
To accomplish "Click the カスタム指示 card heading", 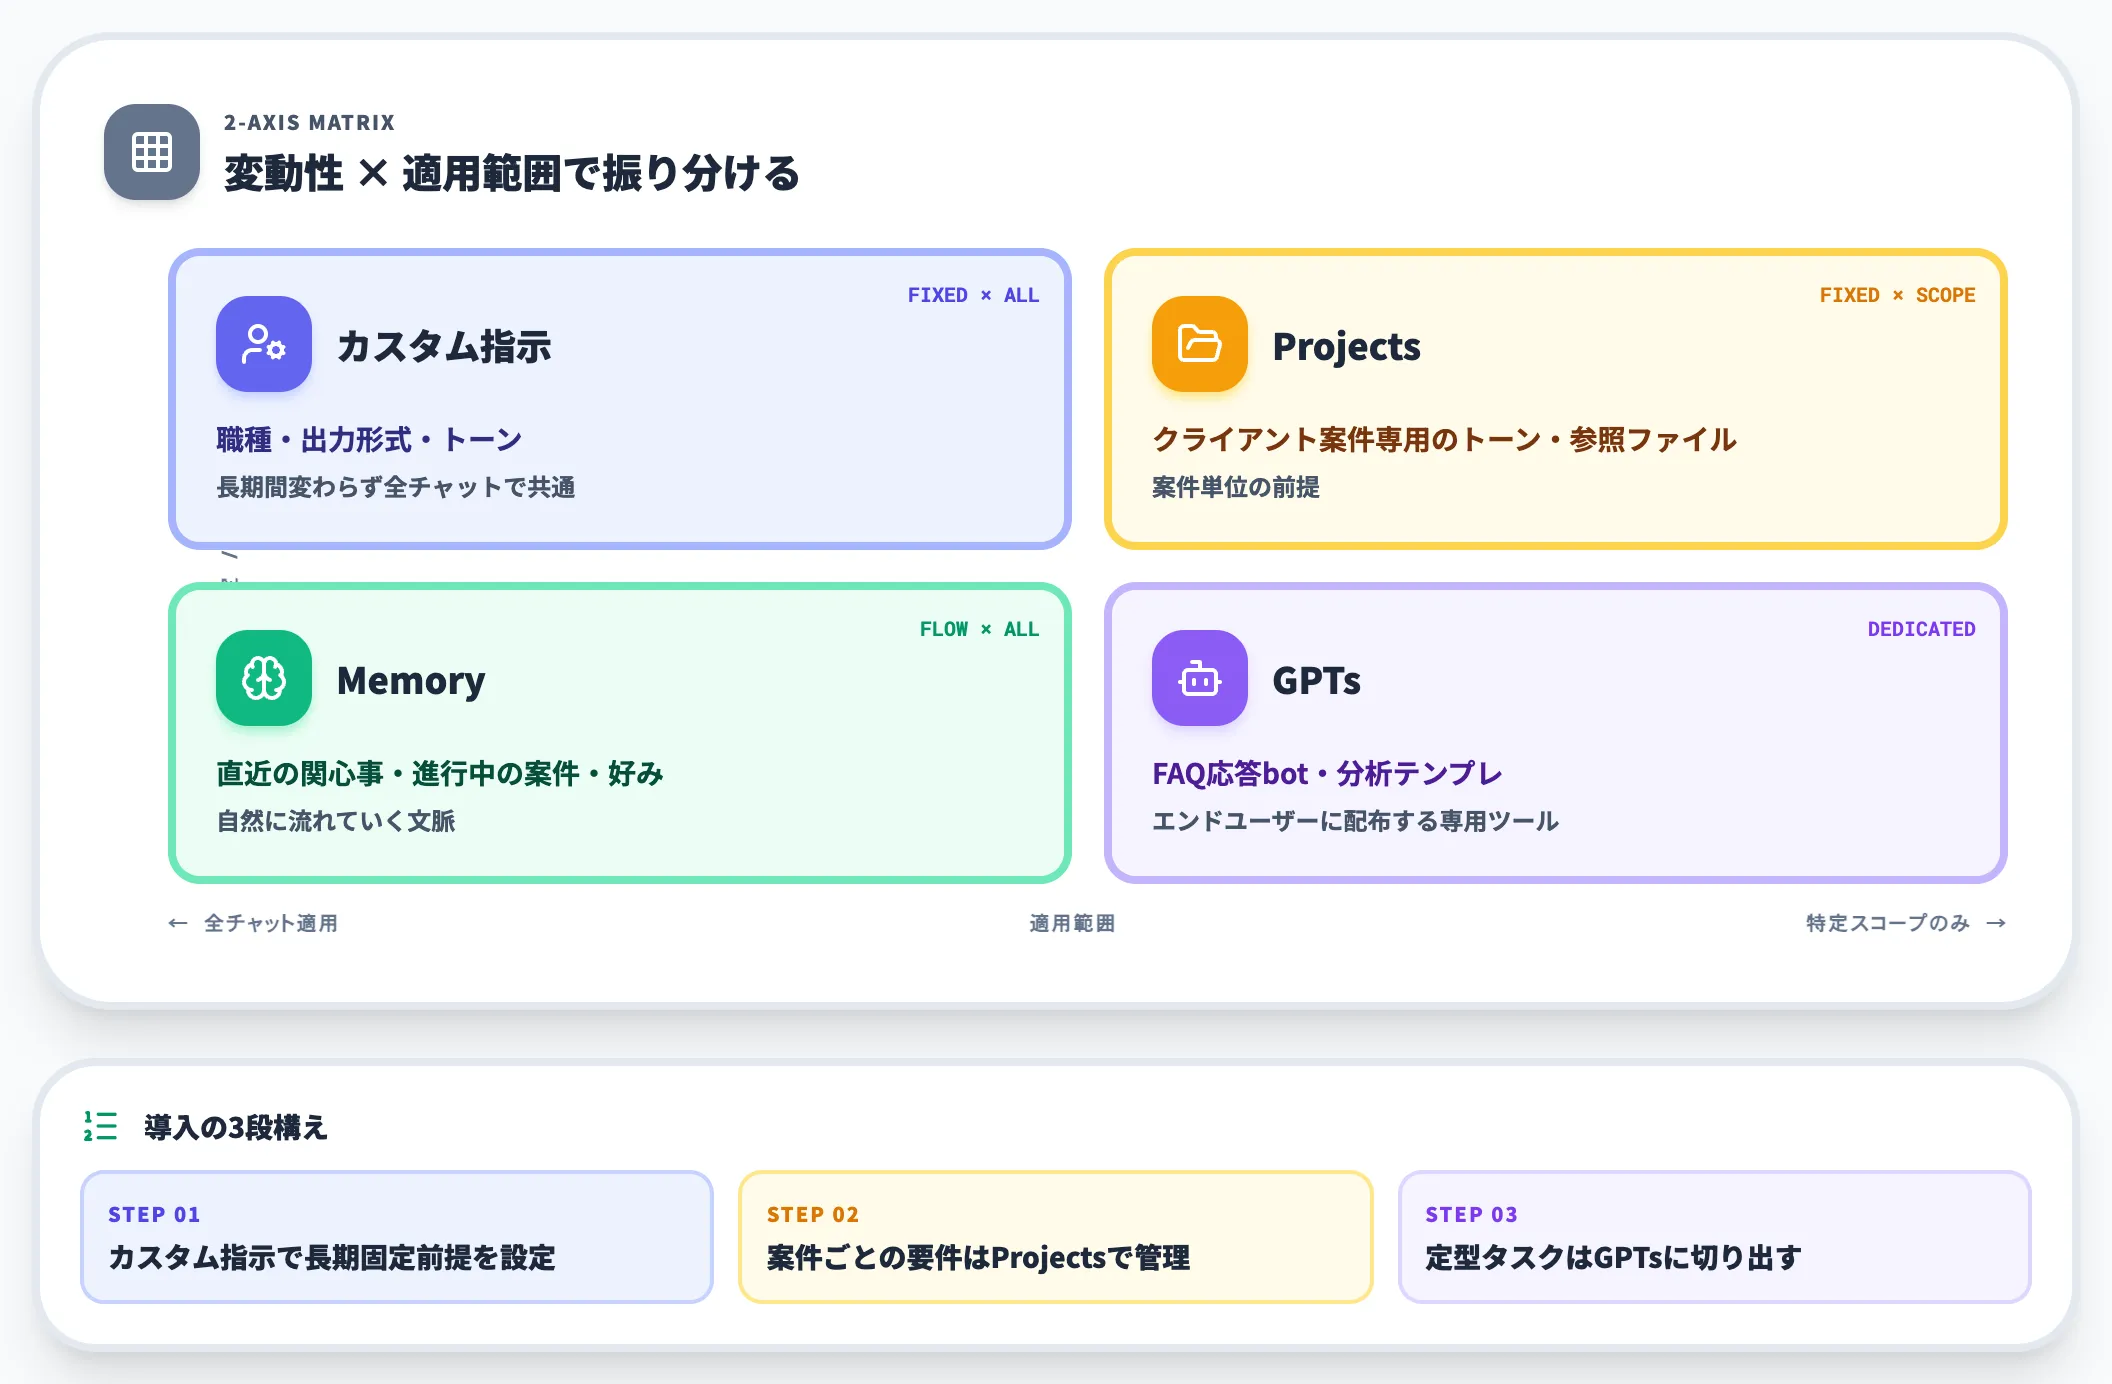I will coord(444,346).
